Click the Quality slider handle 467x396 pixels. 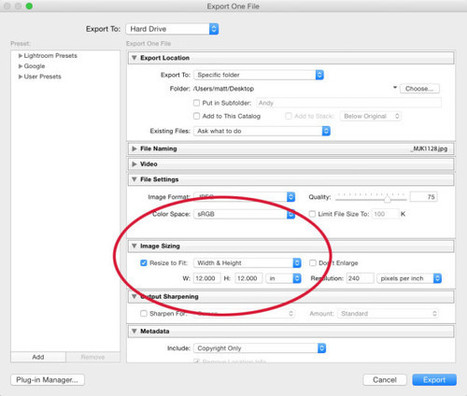[x=387, y=199]
